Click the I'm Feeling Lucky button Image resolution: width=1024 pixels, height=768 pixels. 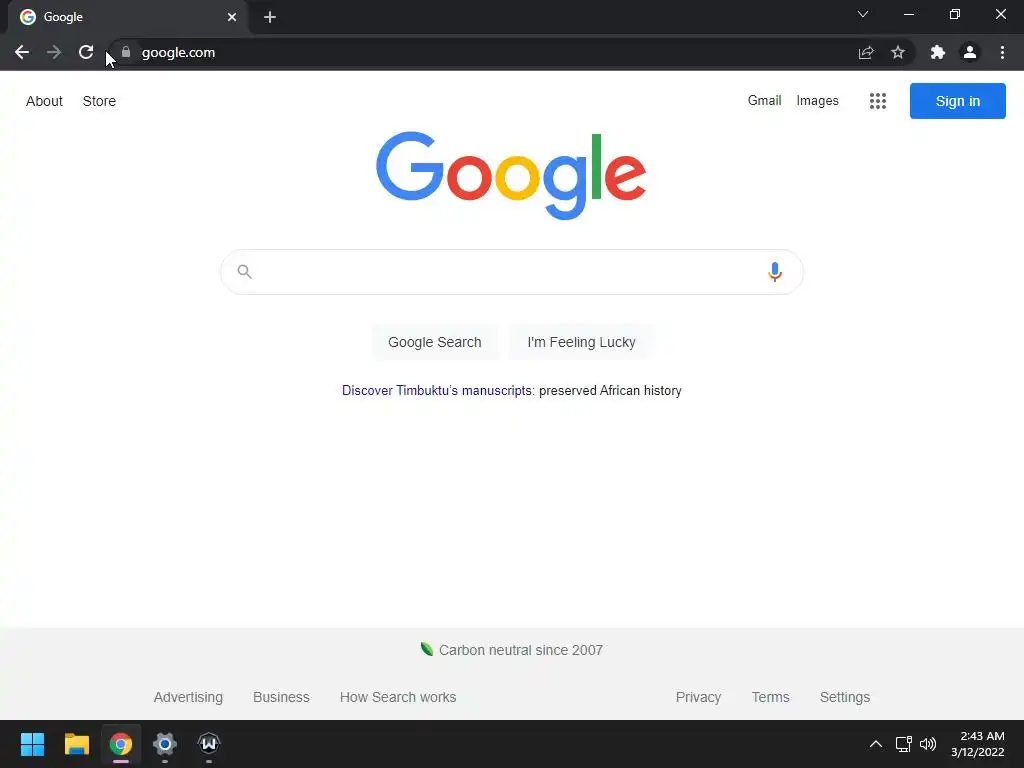click(581, 342)
